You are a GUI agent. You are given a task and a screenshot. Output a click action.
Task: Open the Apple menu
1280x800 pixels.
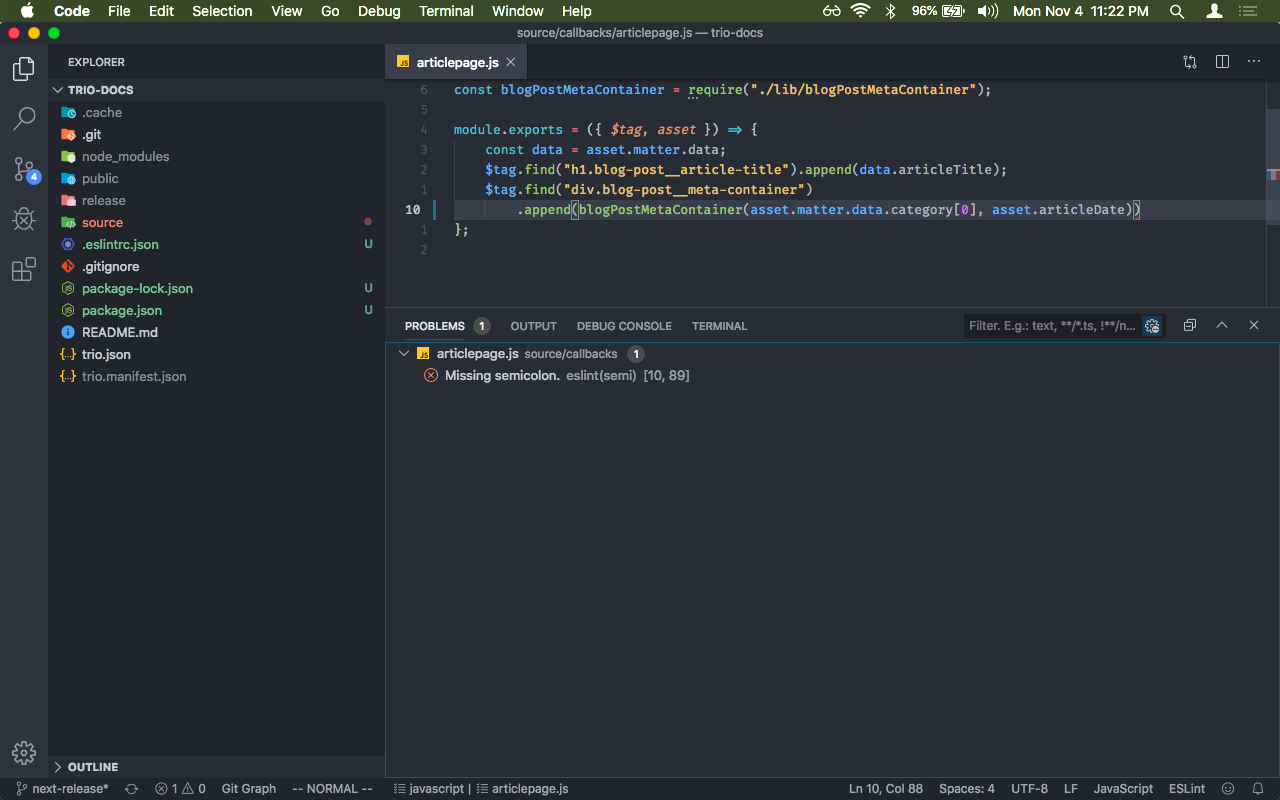[27, 11]
